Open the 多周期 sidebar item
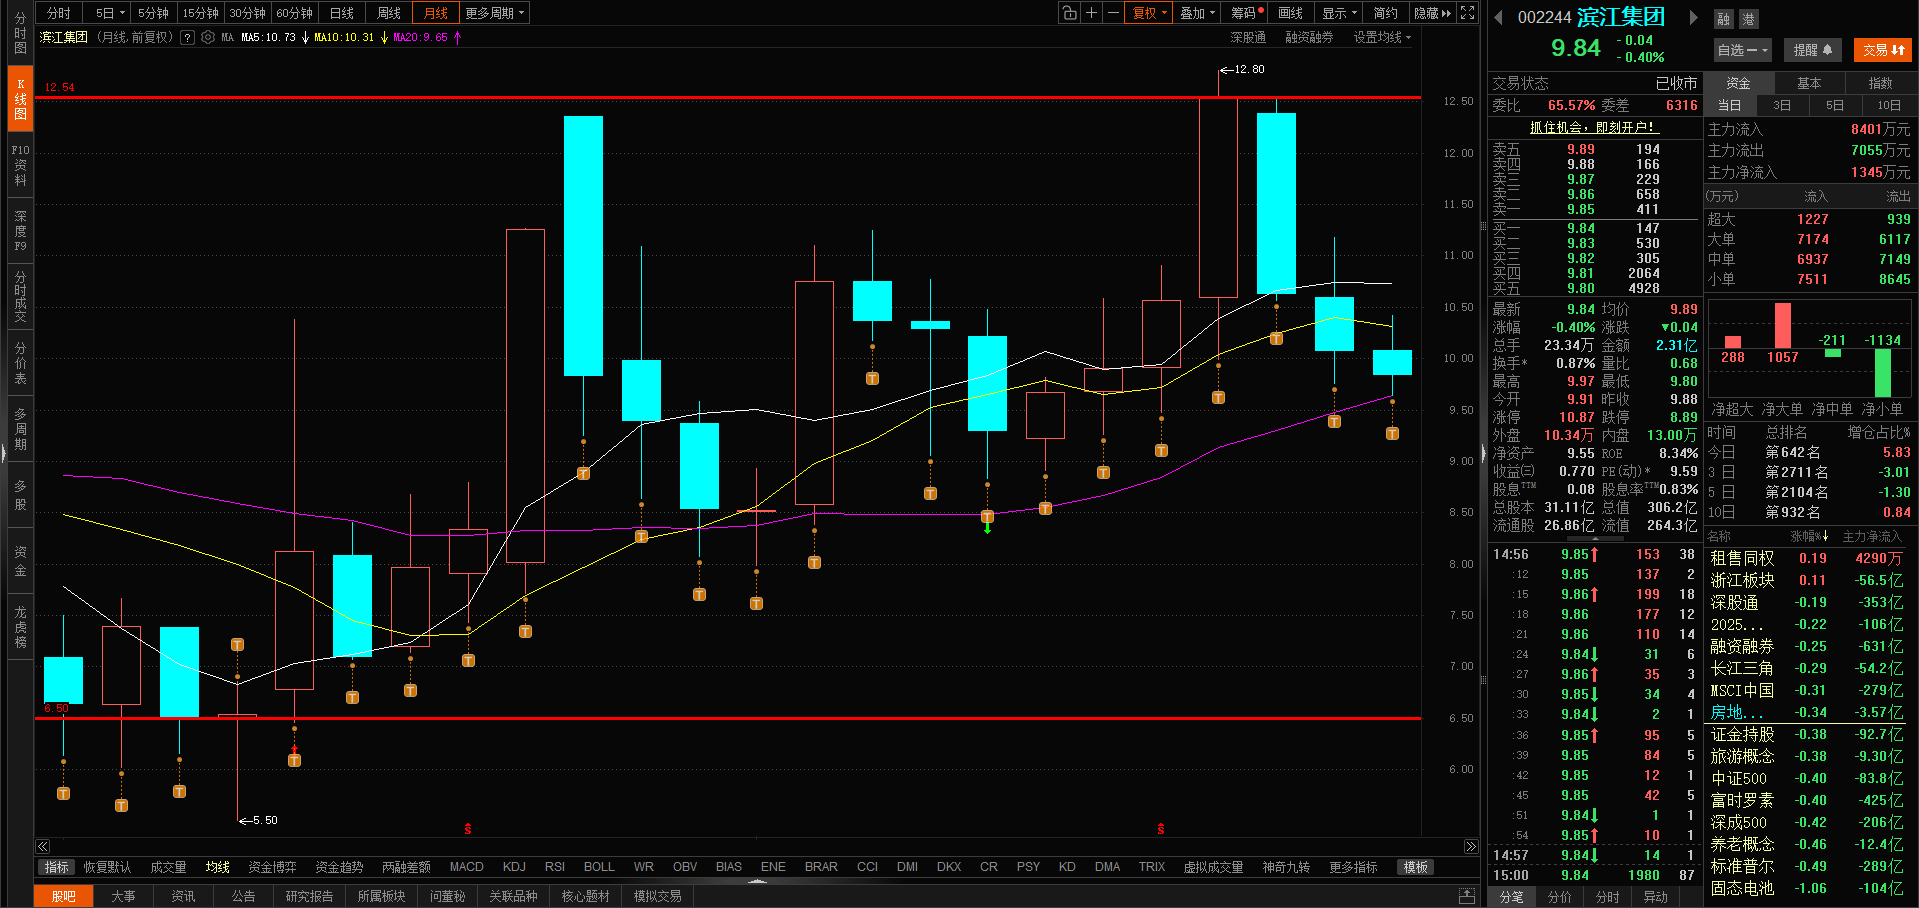Screen dimensions: 1919x908 [20, 429]
